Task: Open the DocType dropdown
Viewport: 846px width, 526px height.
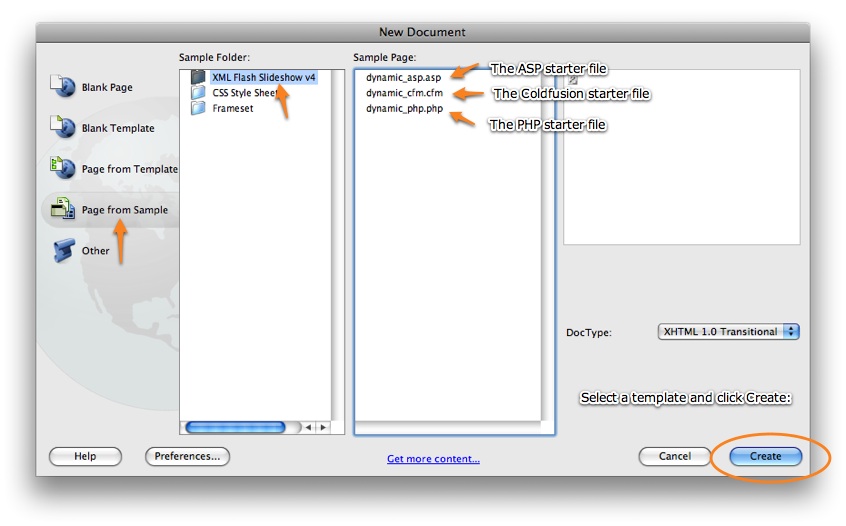Action: pos(728,331)
